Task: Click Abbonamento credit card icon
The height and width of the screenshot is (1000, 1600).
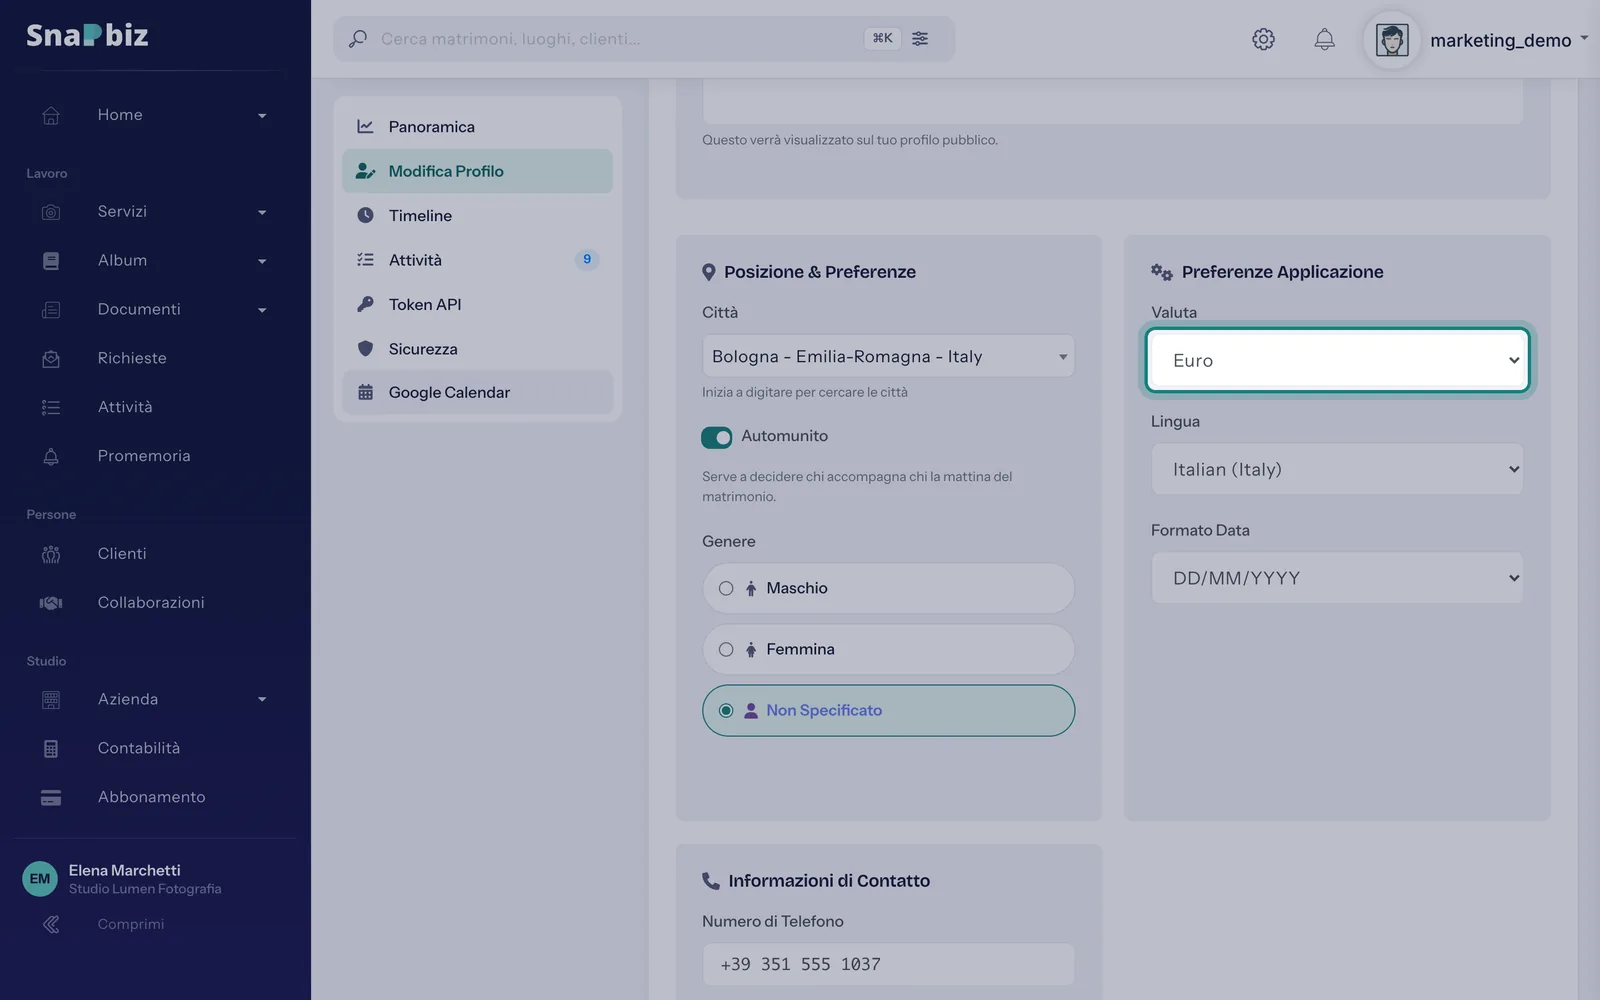Action: pyautogui.click(x=51, y=798)
